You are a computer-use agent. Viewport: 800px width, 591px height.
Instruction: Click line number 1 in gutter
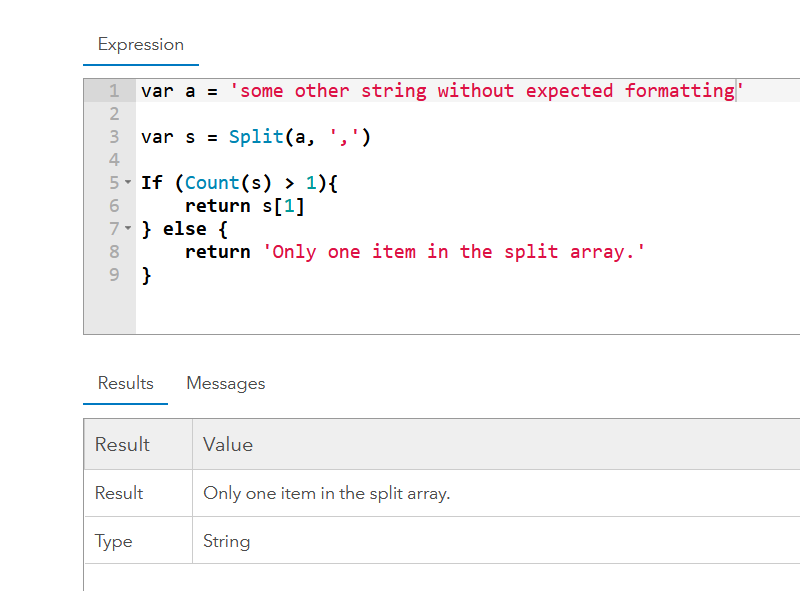pos(114,91)
